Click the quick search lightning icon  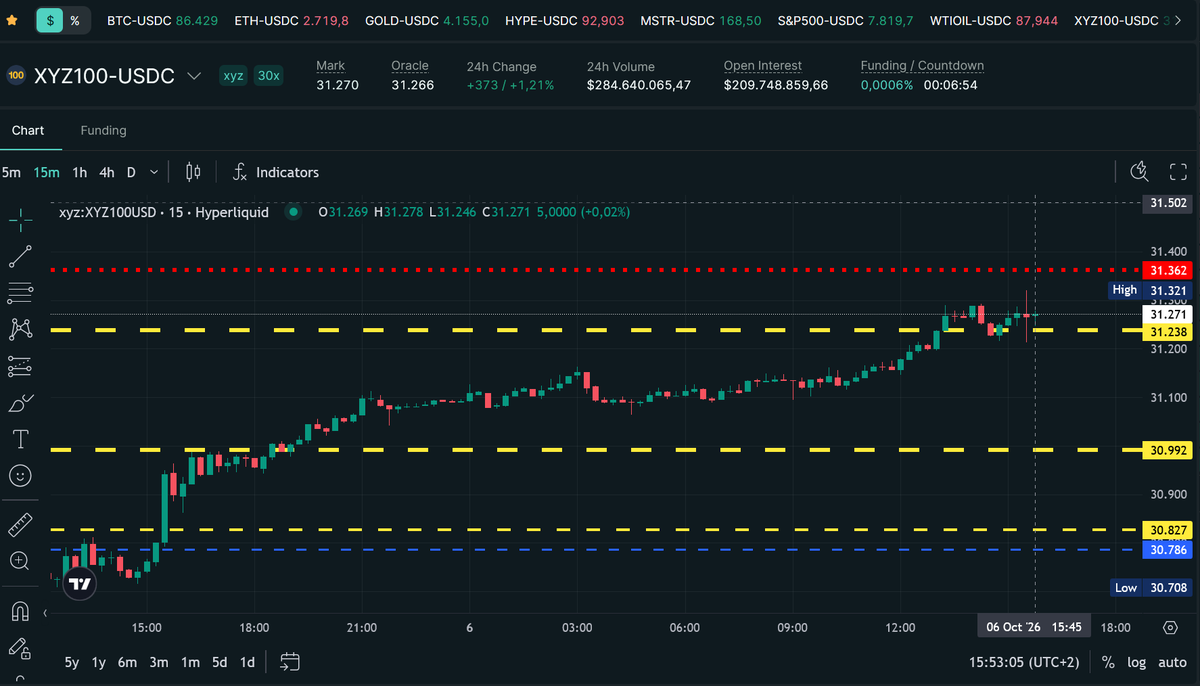coord(1139,172)
